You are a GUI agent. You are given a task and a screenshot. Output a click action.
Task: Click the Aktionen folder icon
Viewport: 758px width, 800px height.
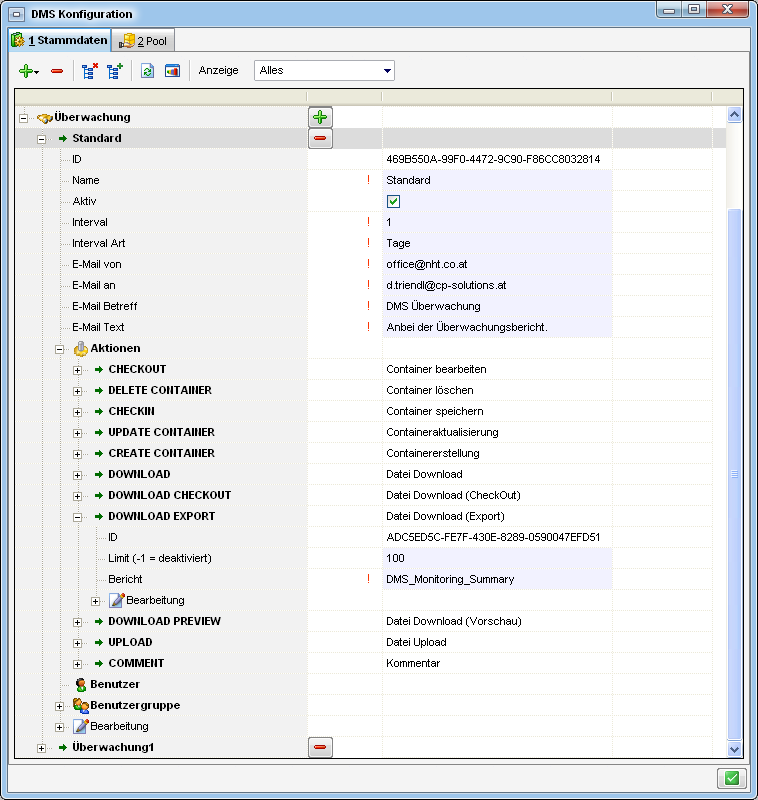(x=81, y=348)
